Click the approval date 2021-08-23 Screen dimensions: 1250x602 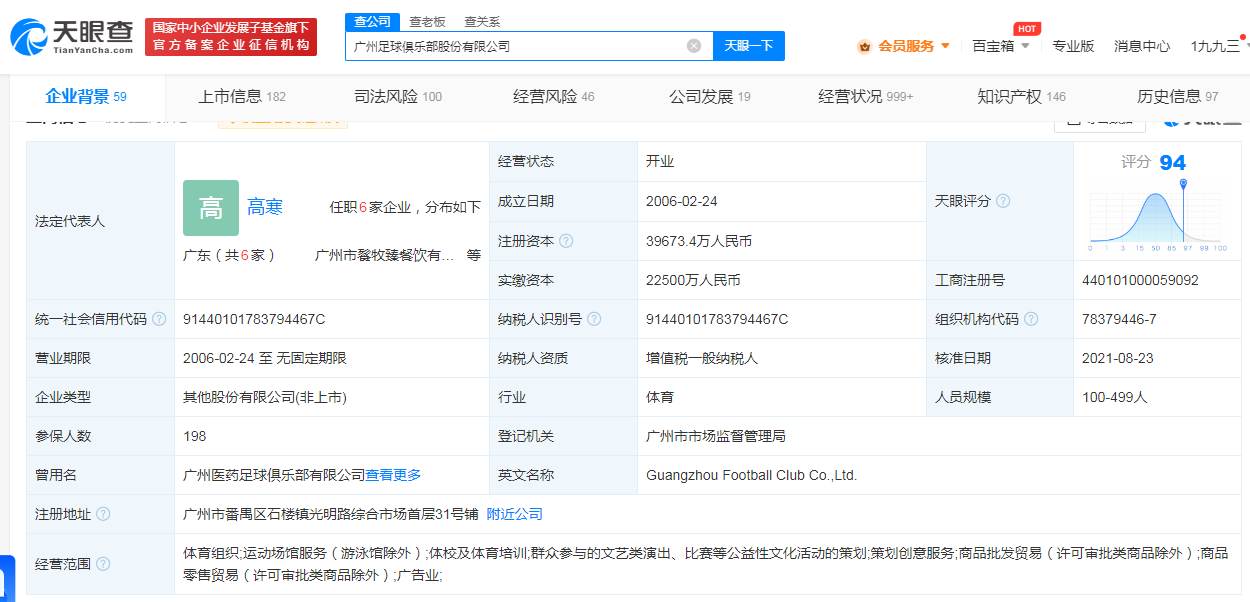[x=1118, y=358]
